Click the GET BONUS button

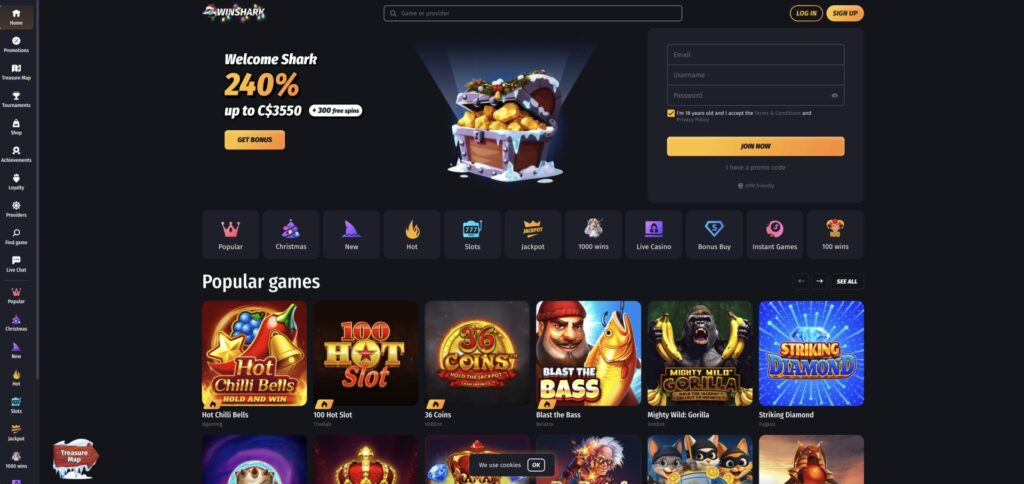coord(255,140)
